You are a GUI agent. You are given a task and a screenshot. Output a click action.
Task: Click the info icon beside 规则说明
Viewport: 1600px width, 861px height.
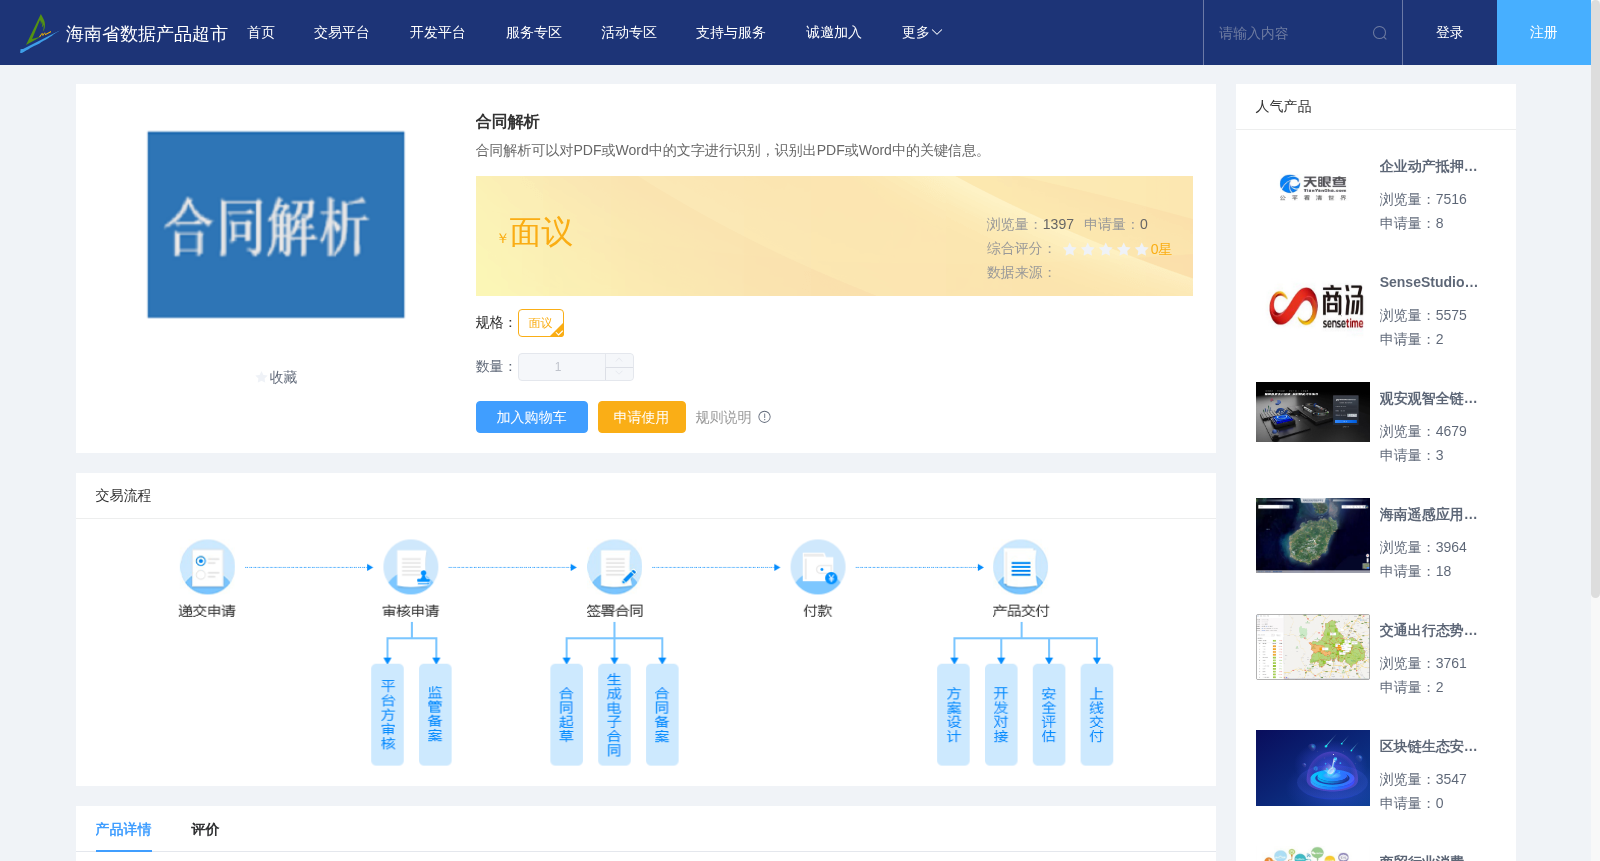(x=765, y=417)
